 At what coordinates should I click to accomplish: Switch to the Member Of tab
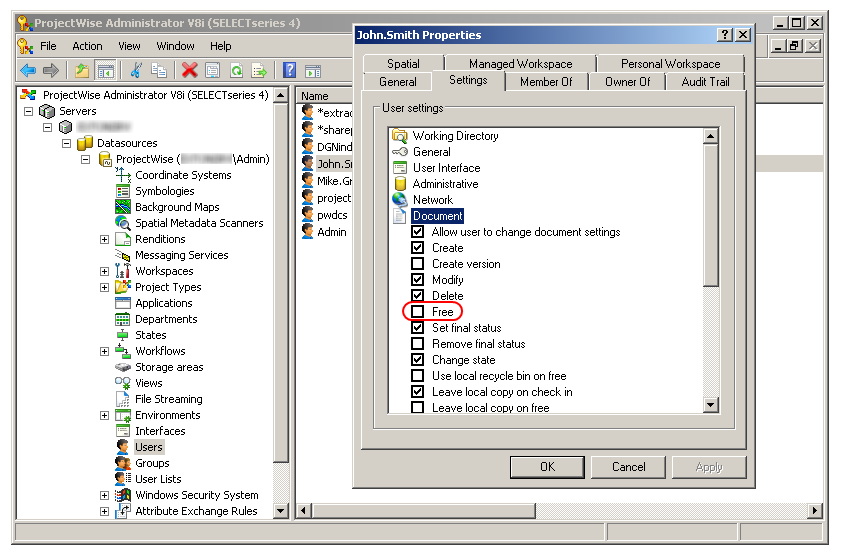(x=546, y=82)
